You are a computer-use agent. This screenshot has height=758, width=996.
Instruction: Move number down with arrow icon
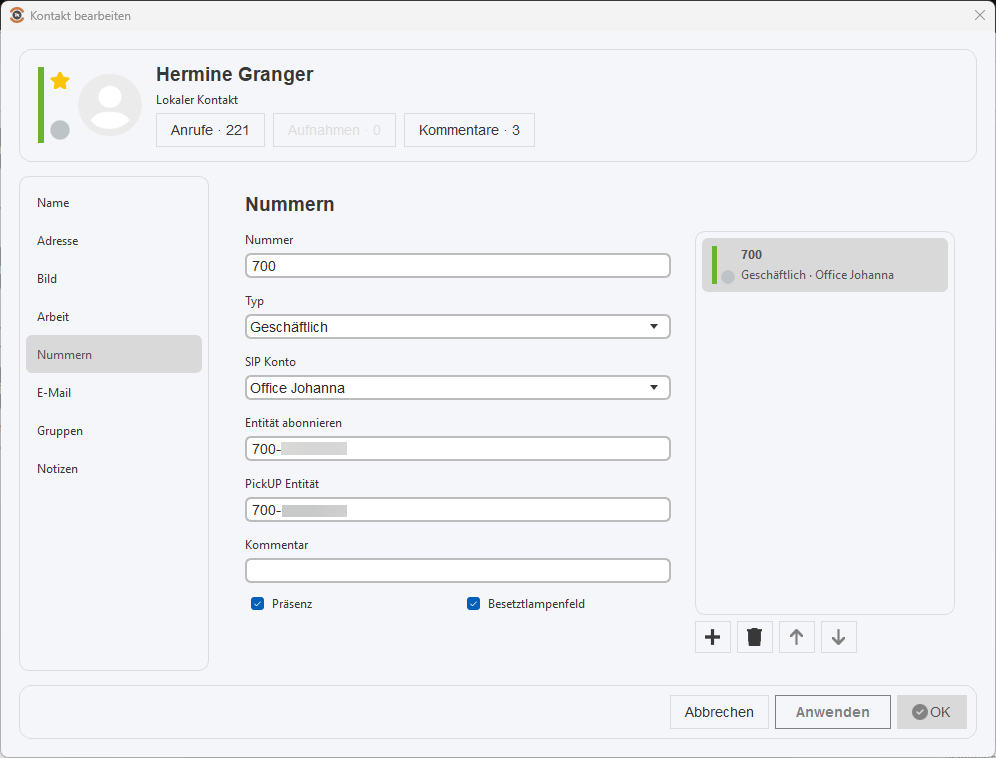tap(838, 637)
